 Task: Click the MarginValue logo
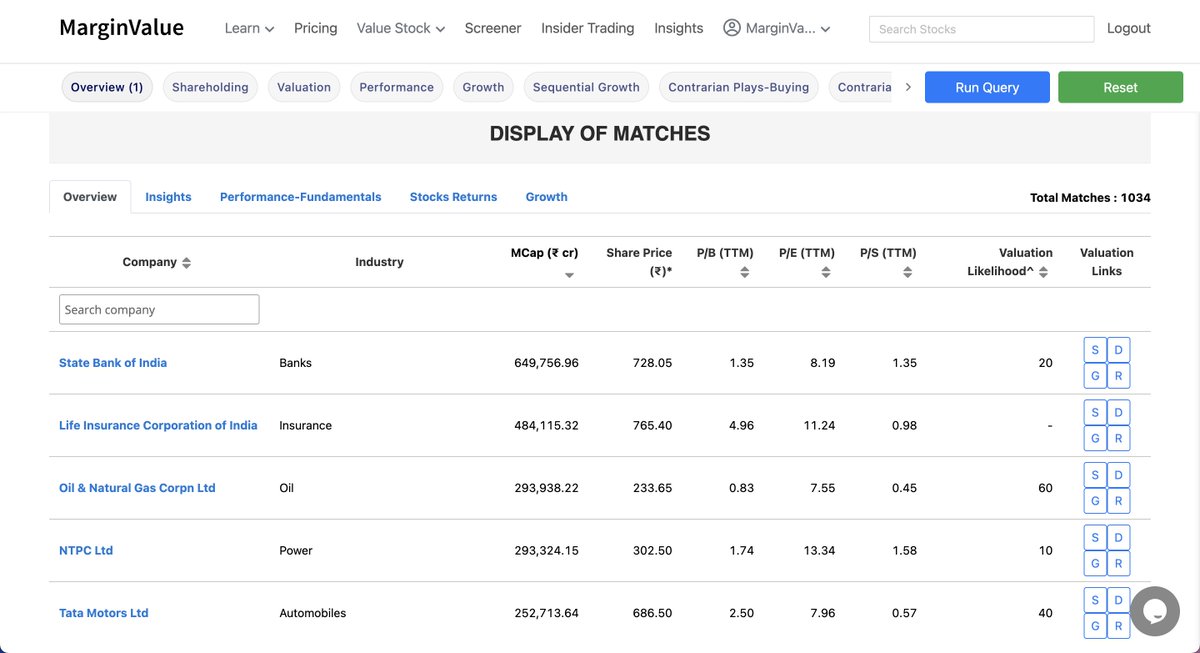coord(122,28)
